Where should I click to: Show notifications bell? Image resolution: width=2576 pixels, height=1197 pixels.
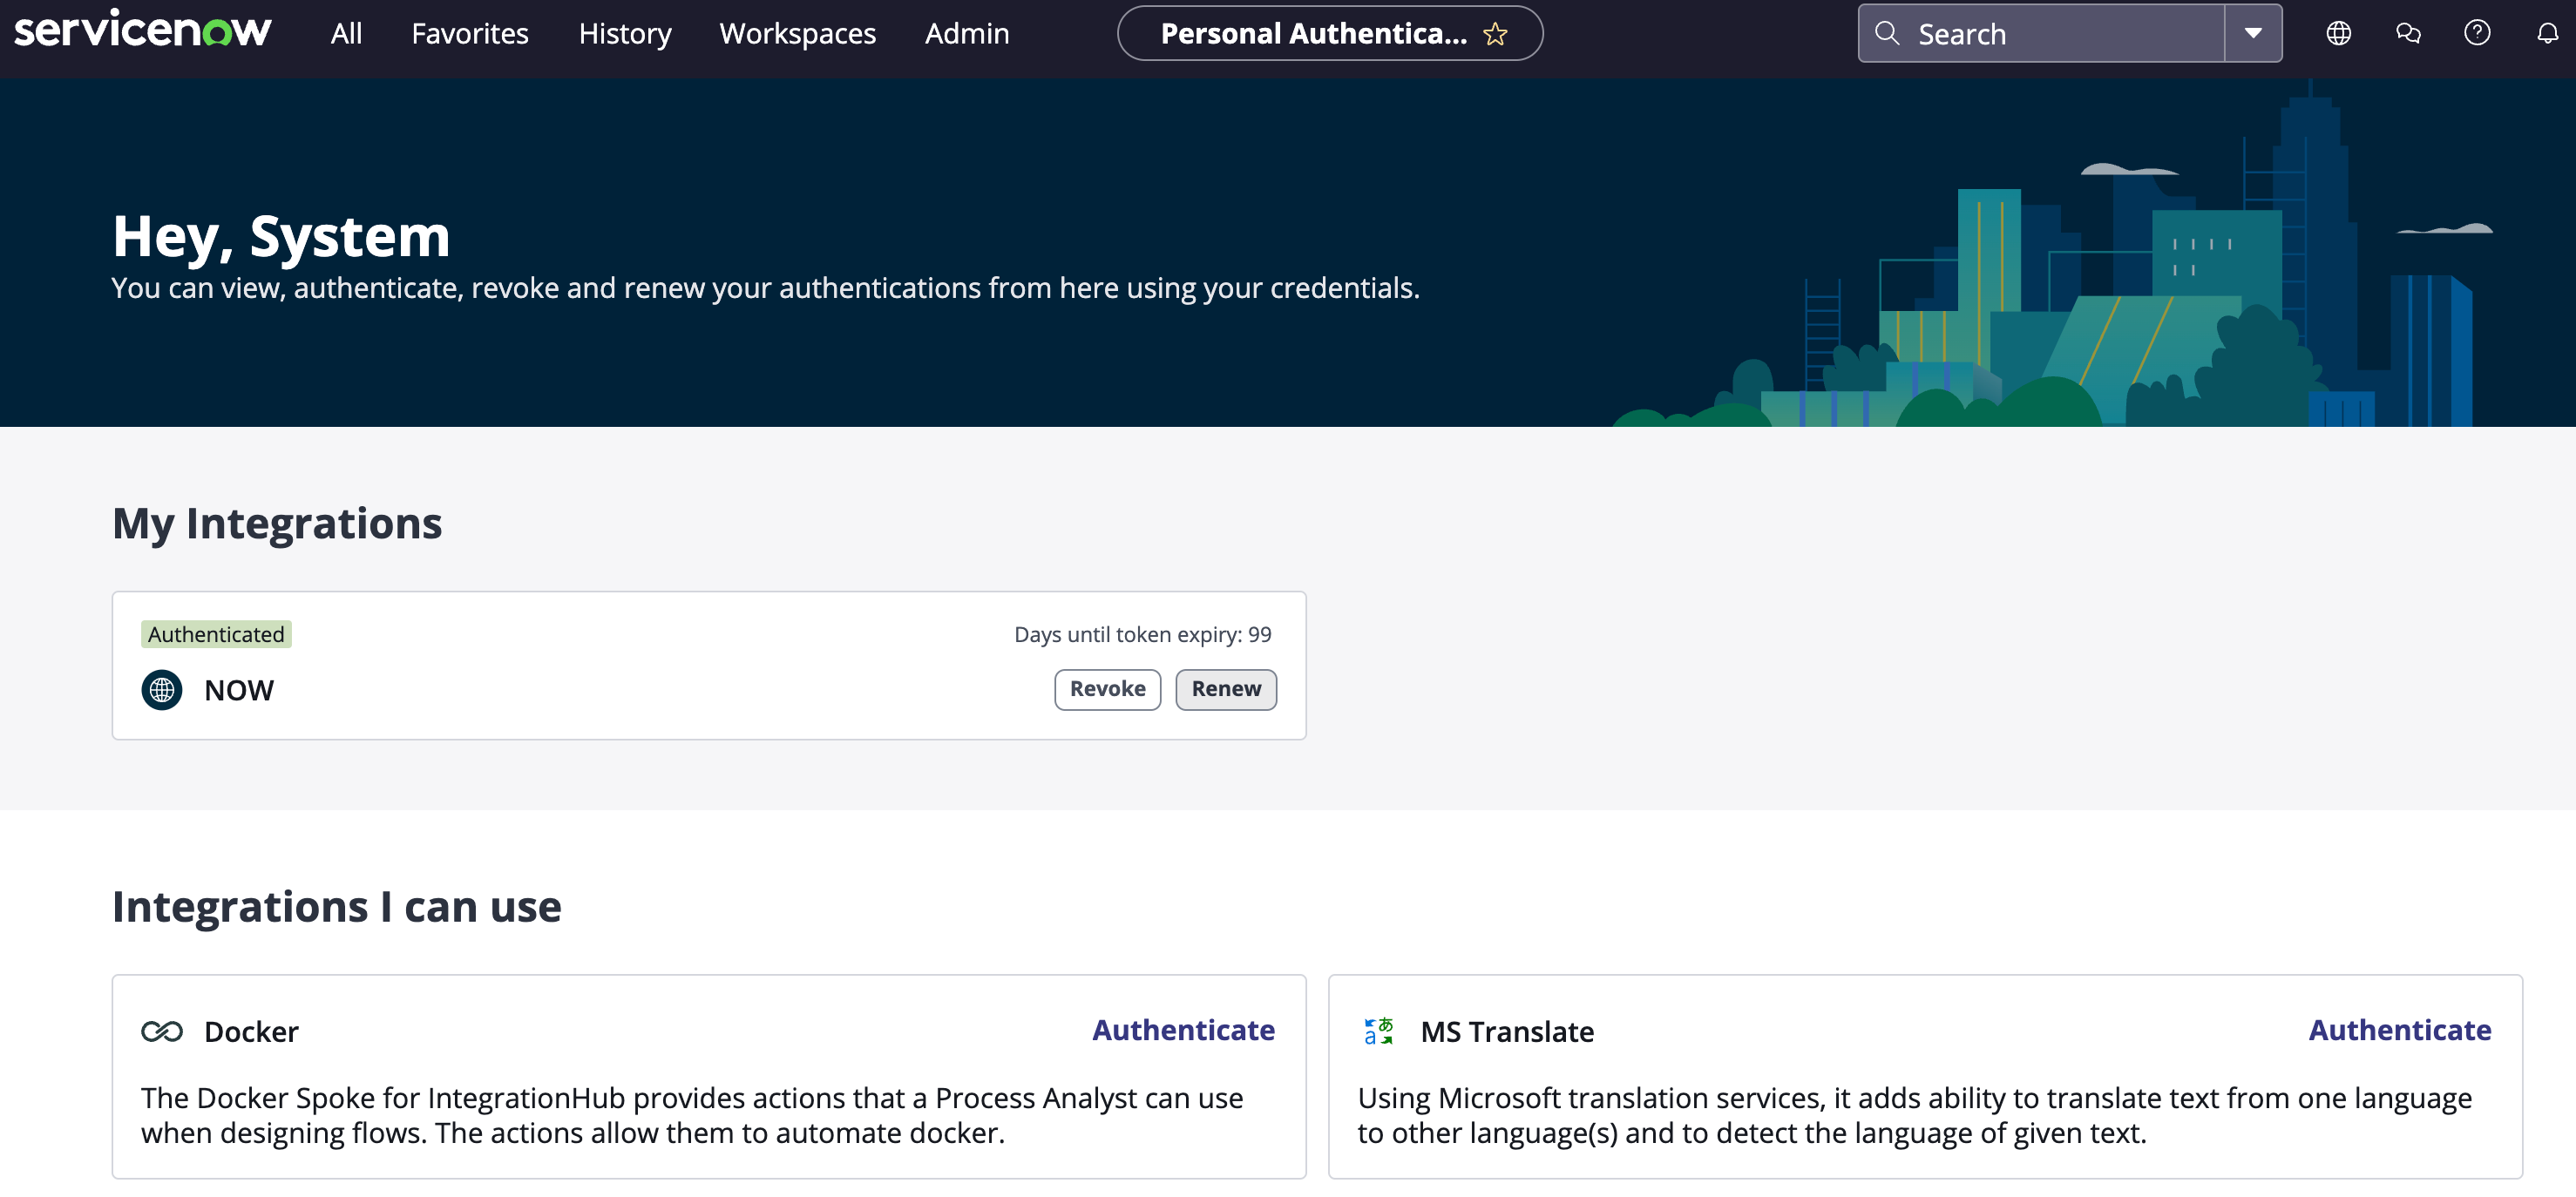tap(2547, 33)
